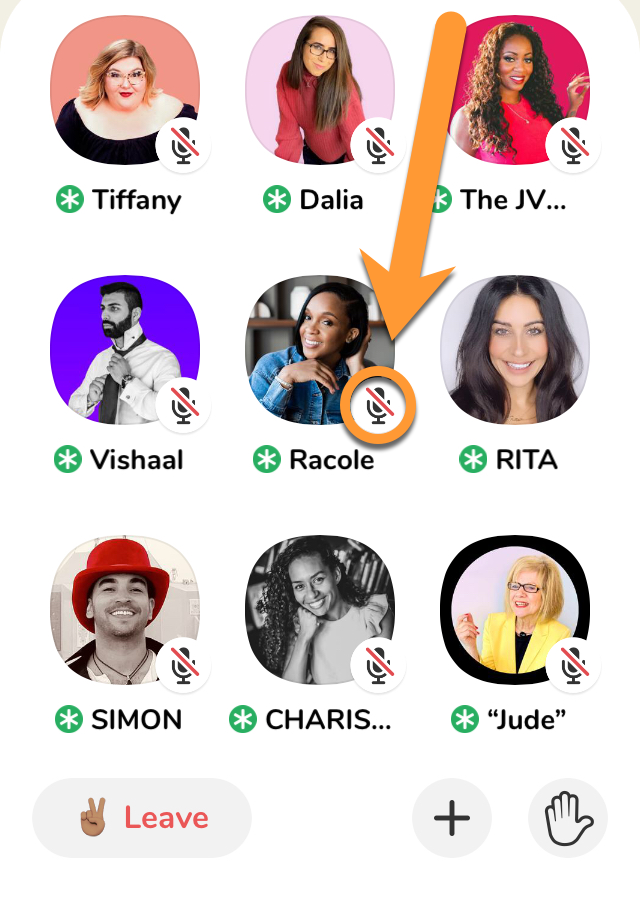Click Vishaal's muted microphone badge
The image size is (640, 910).
pos(183,405)
